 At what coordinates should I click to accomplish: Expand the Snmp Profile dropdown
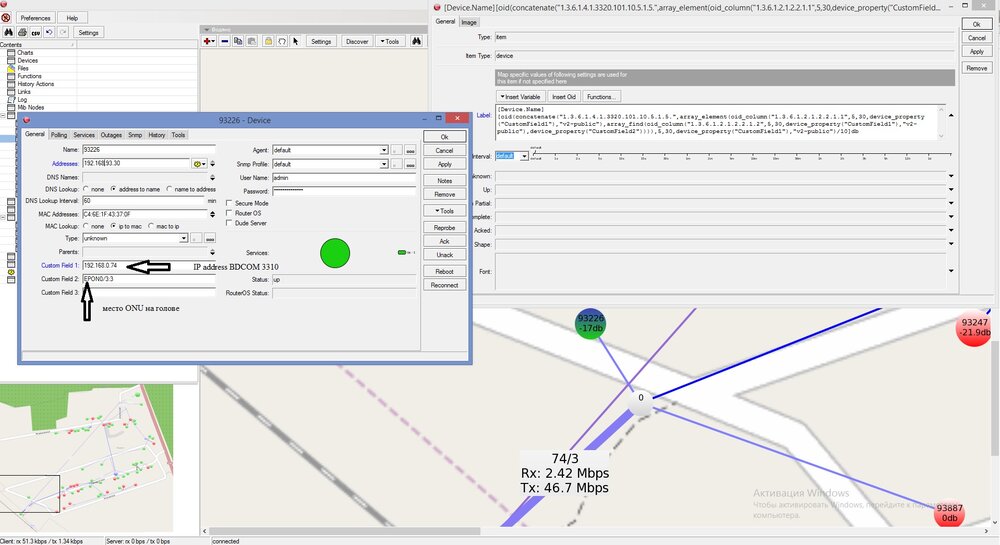[384, 164]
